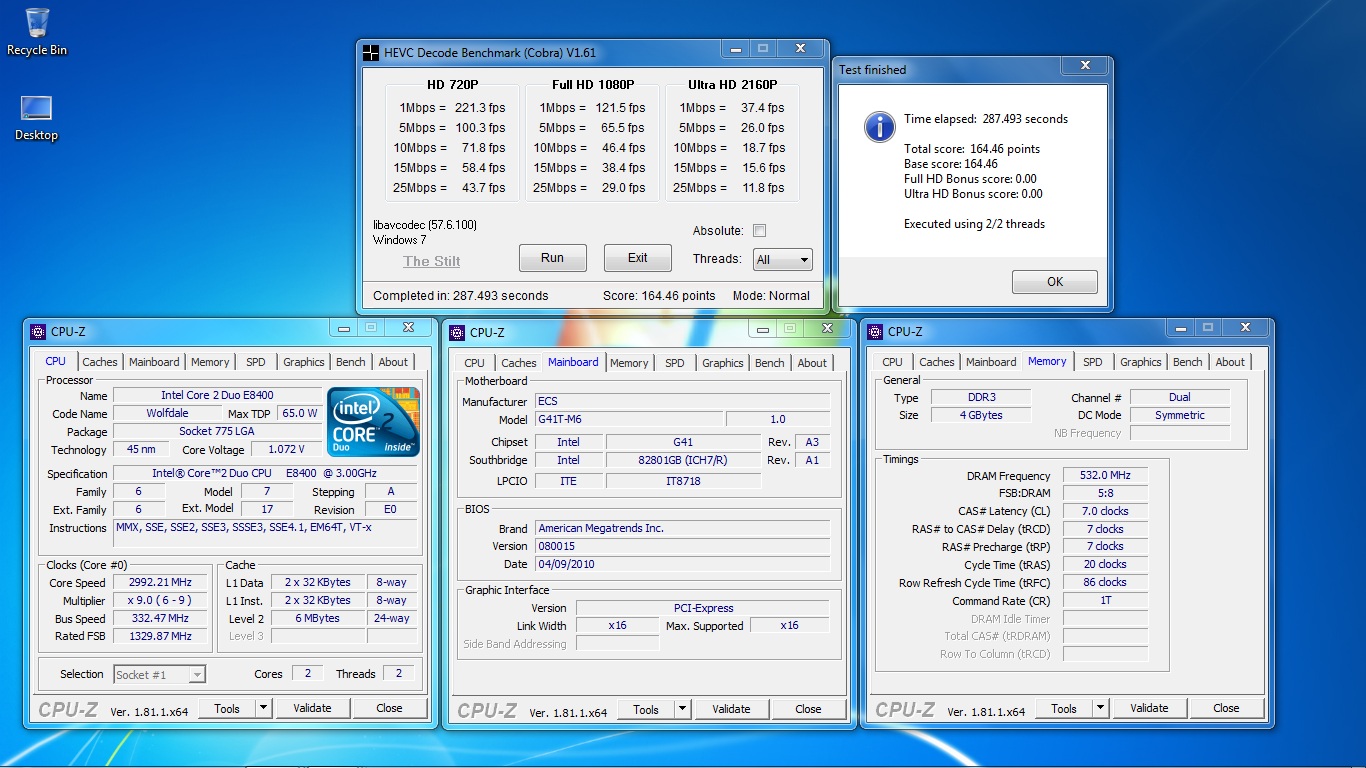Expand Tools dropdown arrow in CPU window

264,708
